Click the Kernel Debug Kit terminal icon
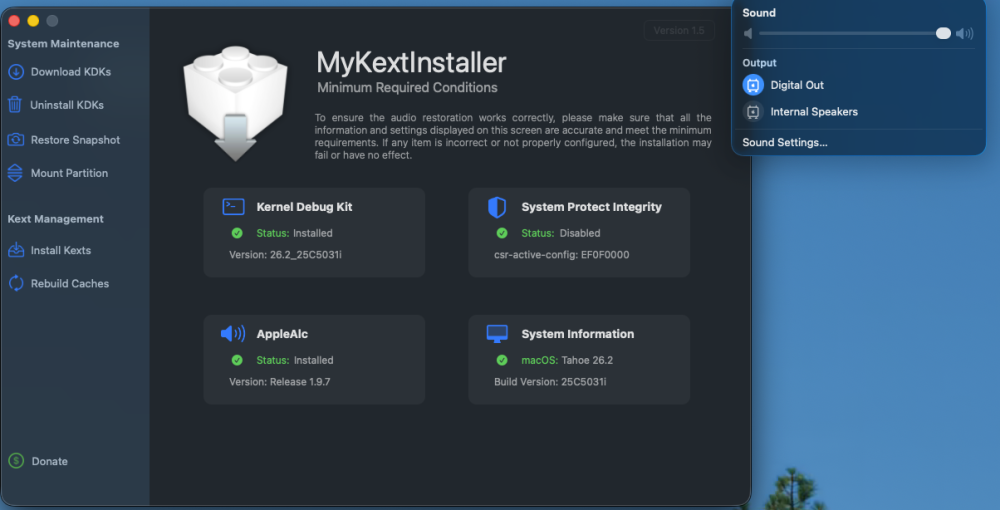 tap(233, 207)
